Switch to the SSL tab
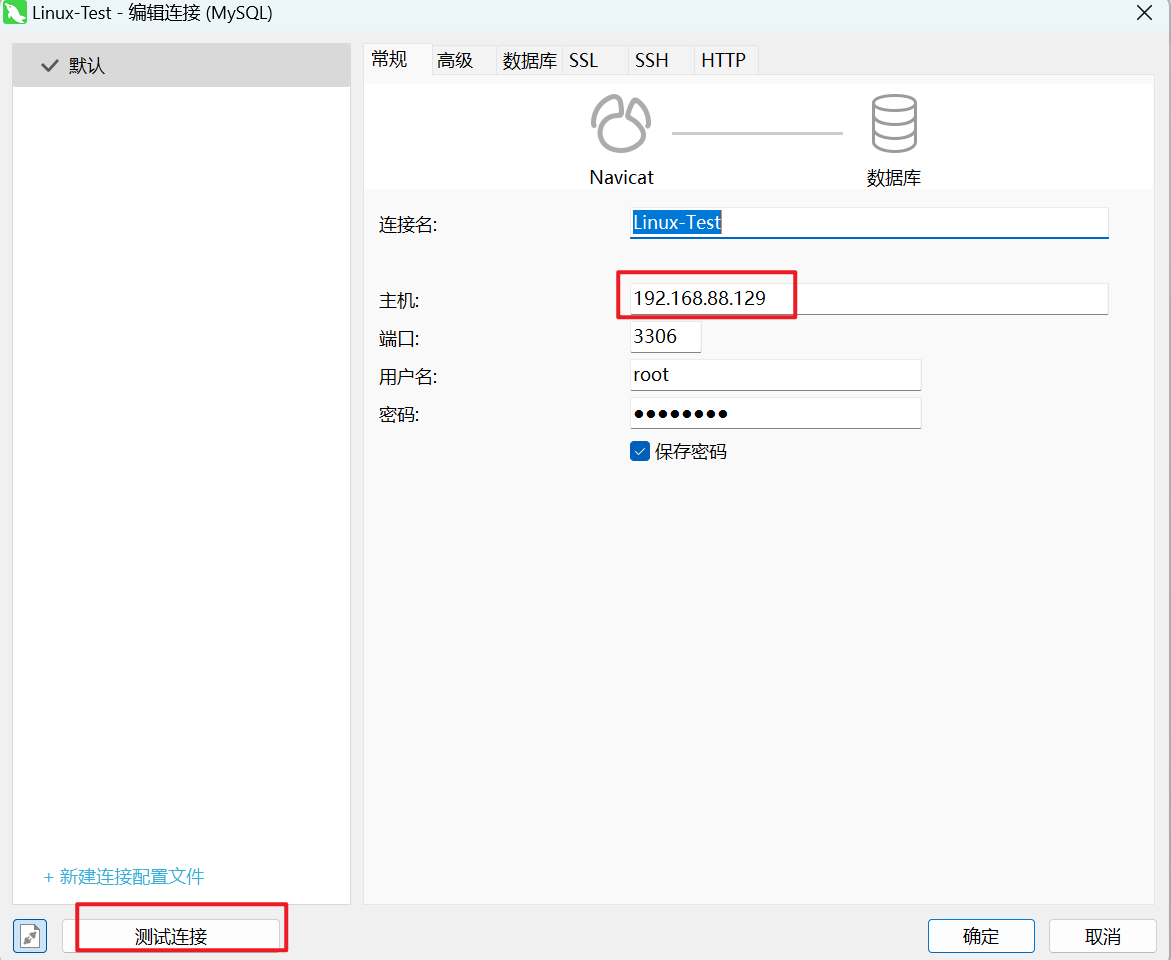Viewport: 1171px width, 960px height. click(583, 60)
